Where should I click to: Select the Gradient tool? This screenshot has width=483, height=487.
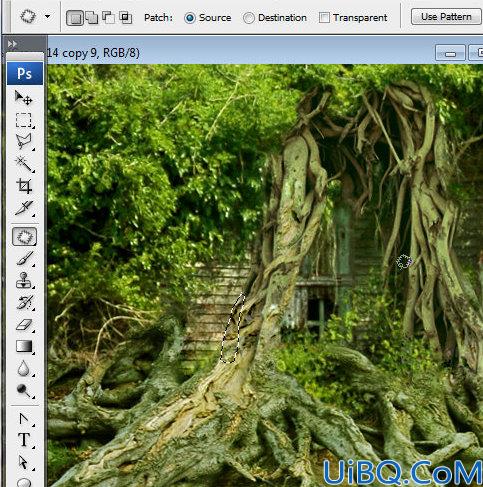pos(24,347)
